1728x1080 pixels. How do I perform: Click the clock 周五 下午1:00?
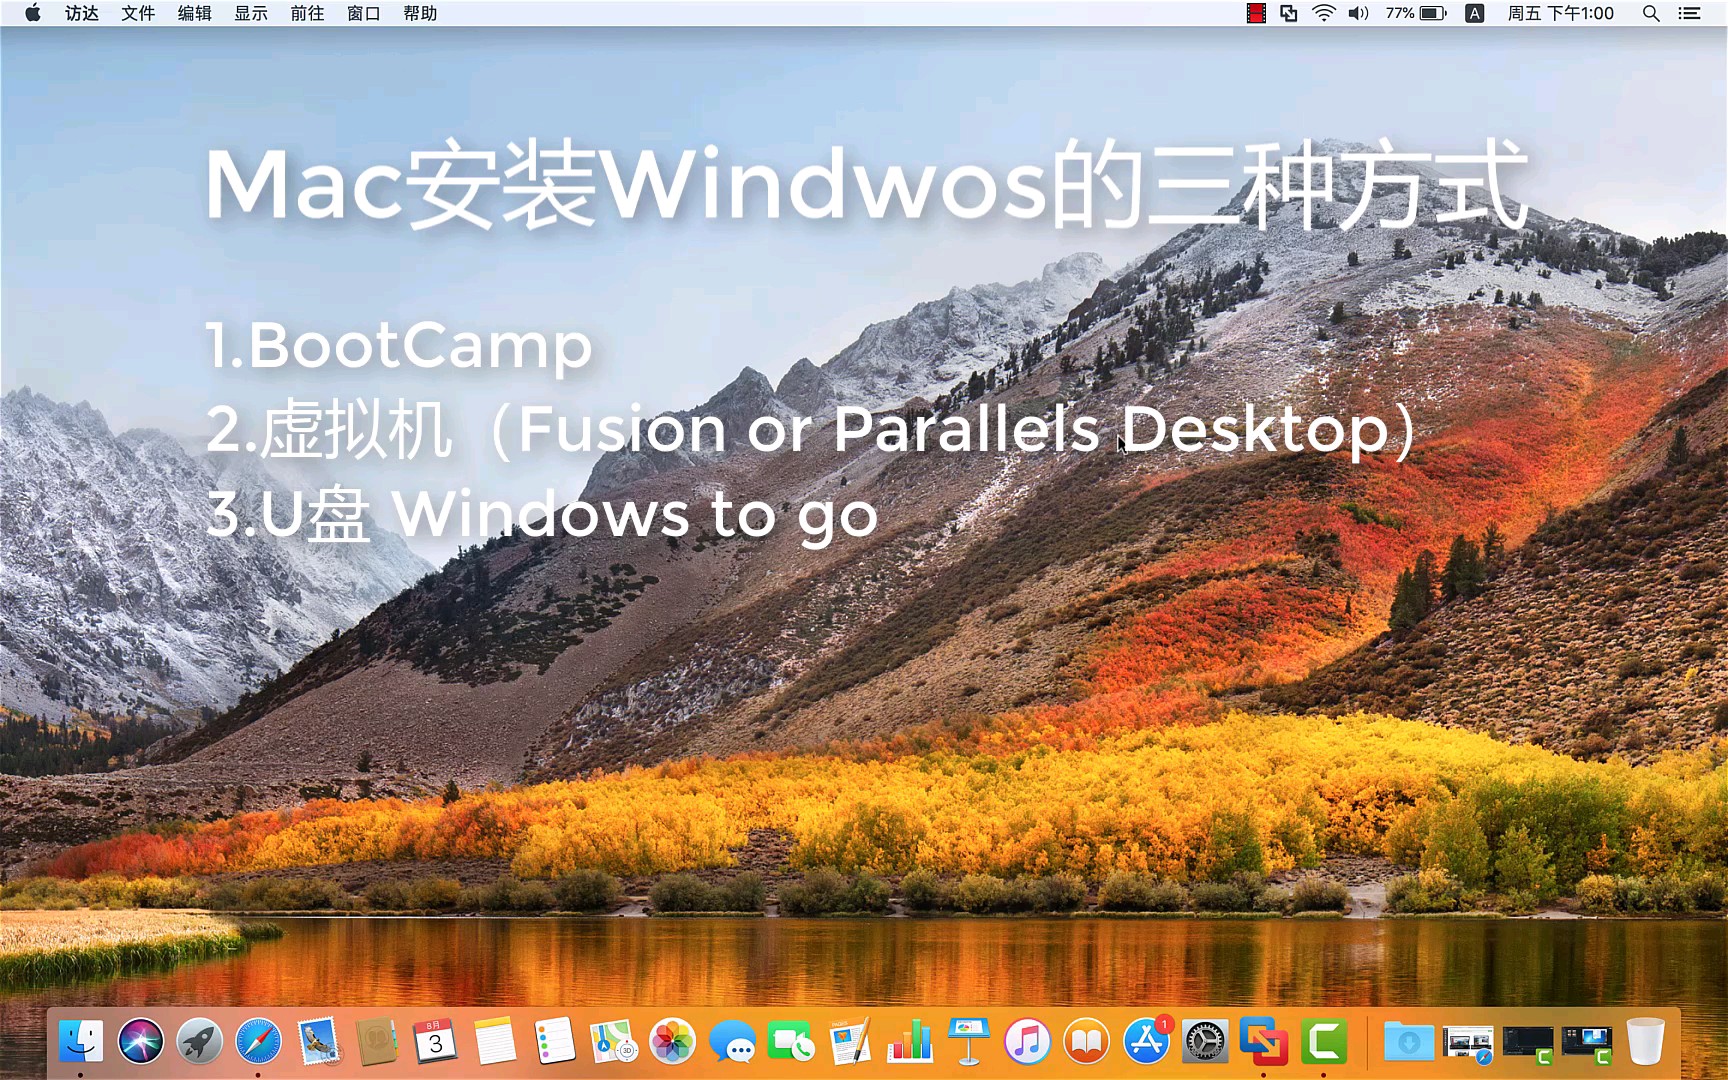[1561, 13]
